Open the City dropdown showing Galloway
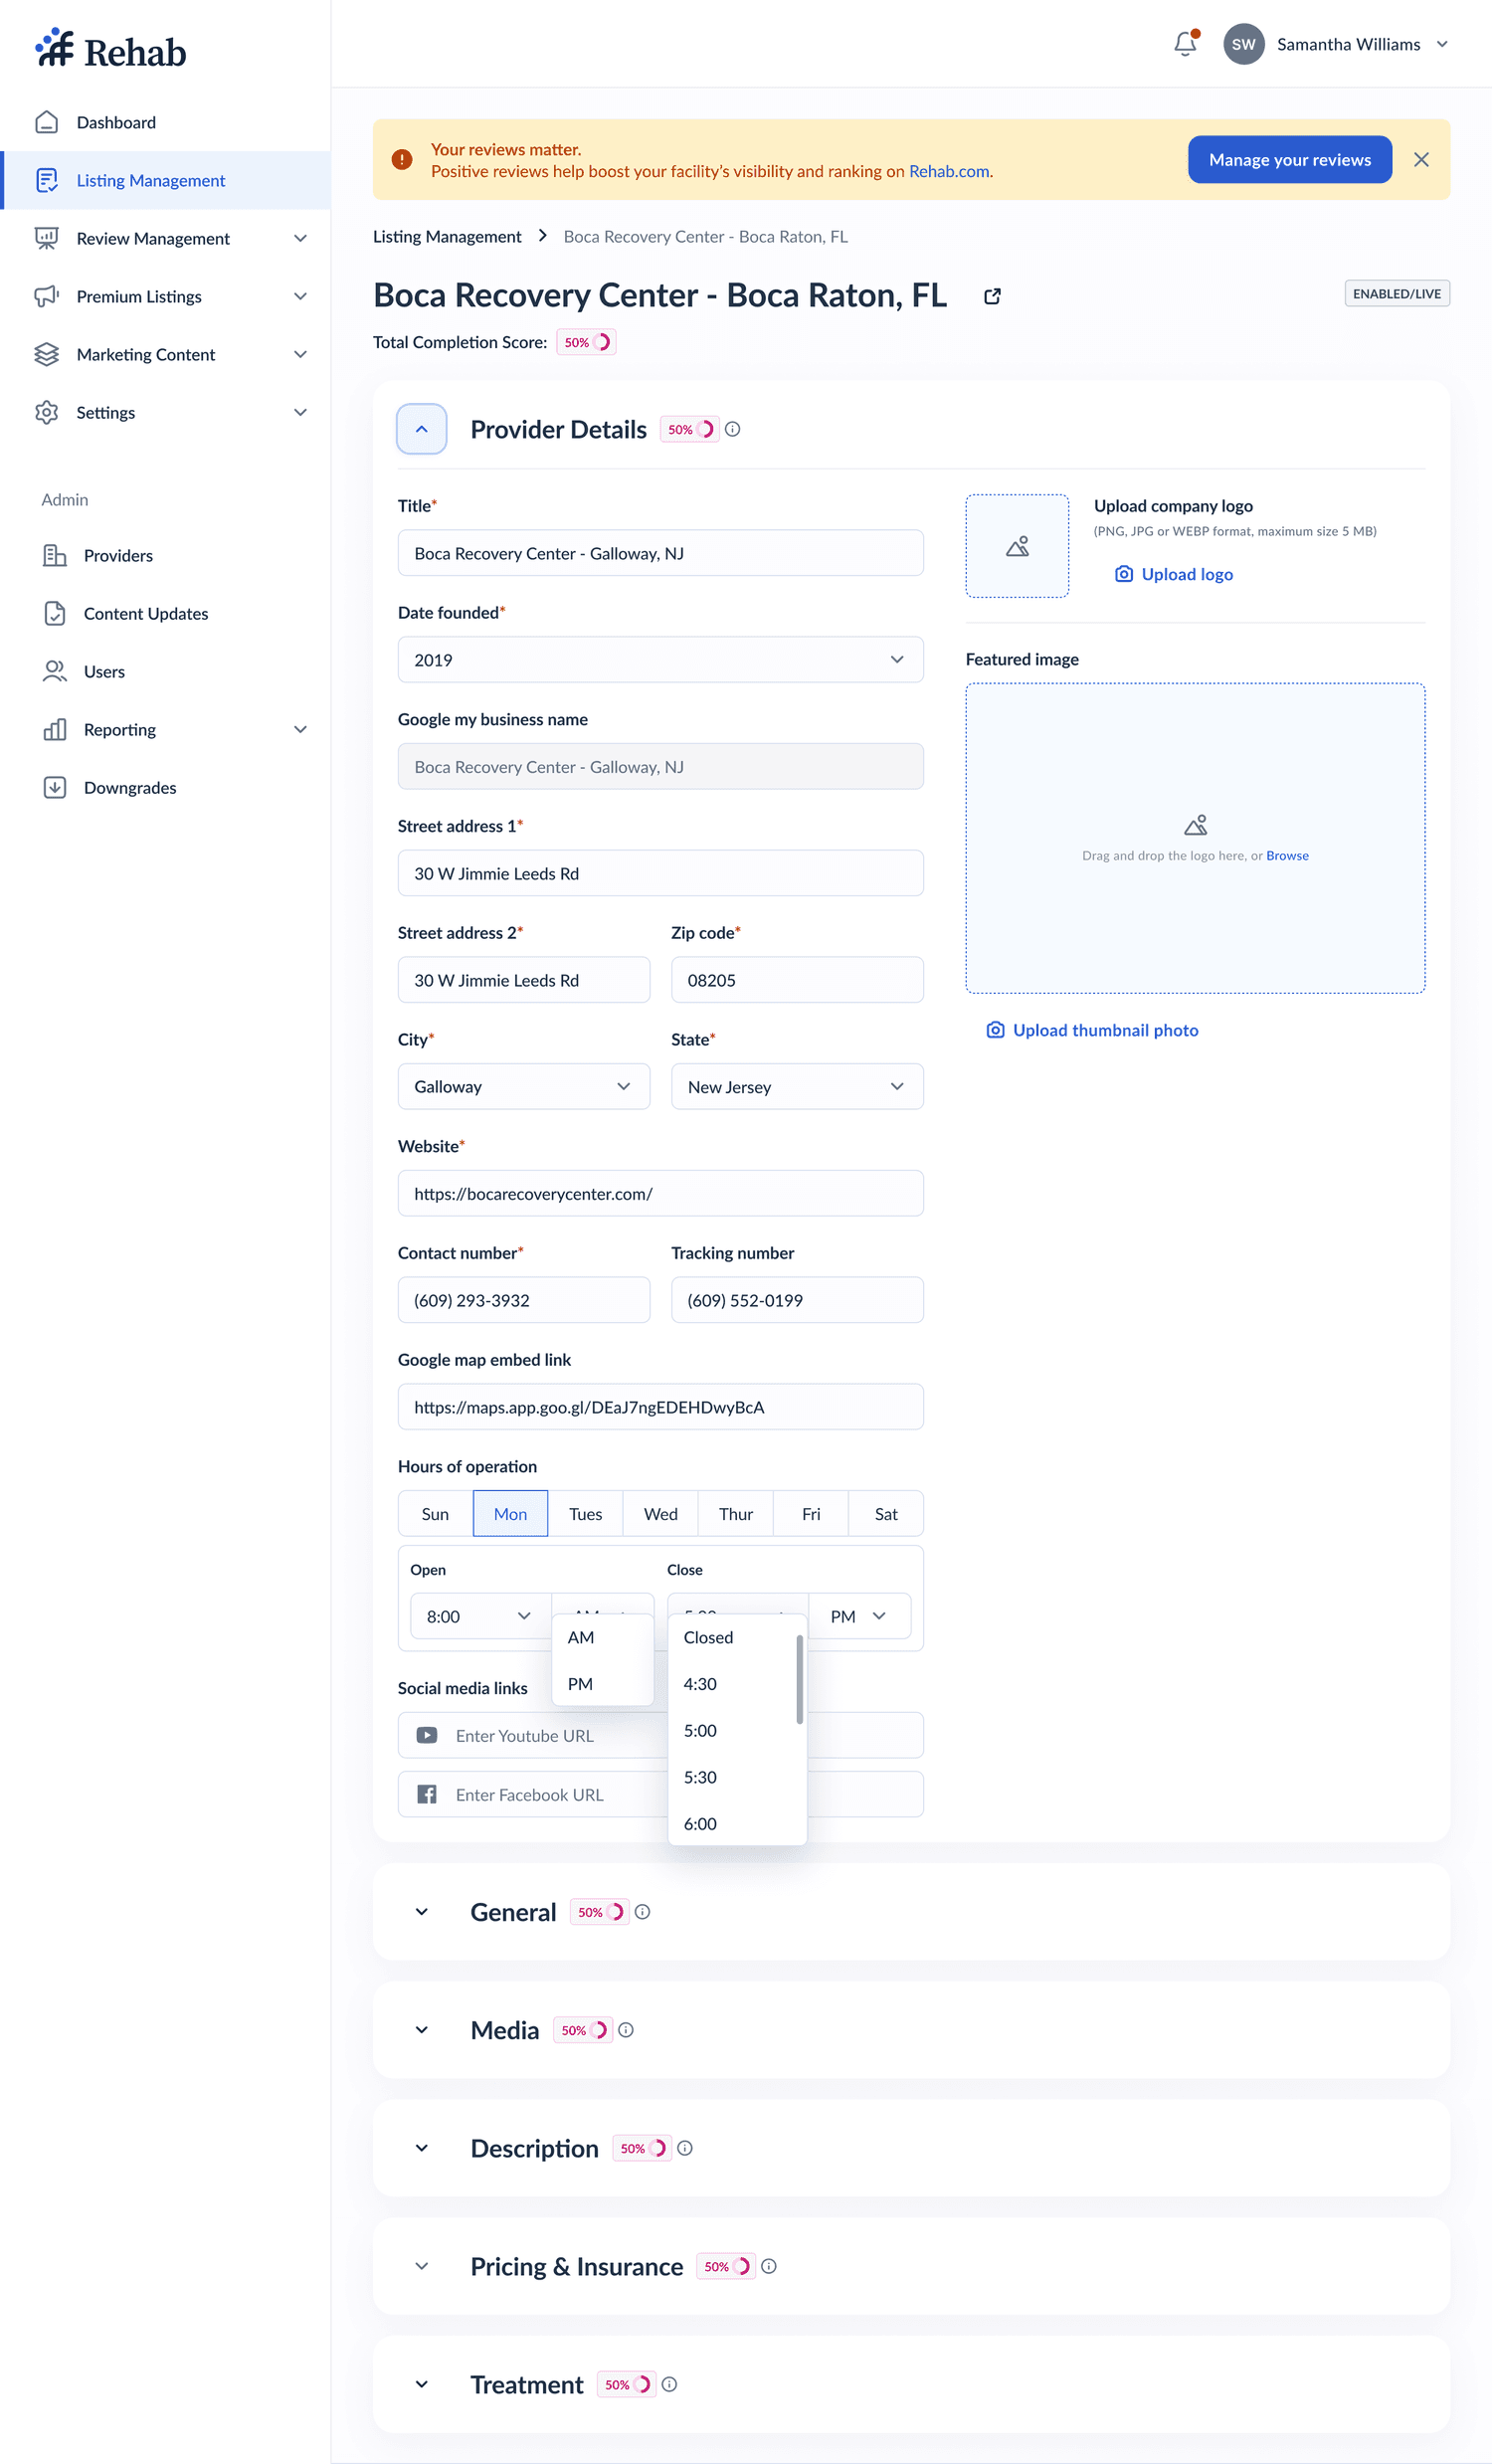1492x2464 pixels. pos(523,1086)
